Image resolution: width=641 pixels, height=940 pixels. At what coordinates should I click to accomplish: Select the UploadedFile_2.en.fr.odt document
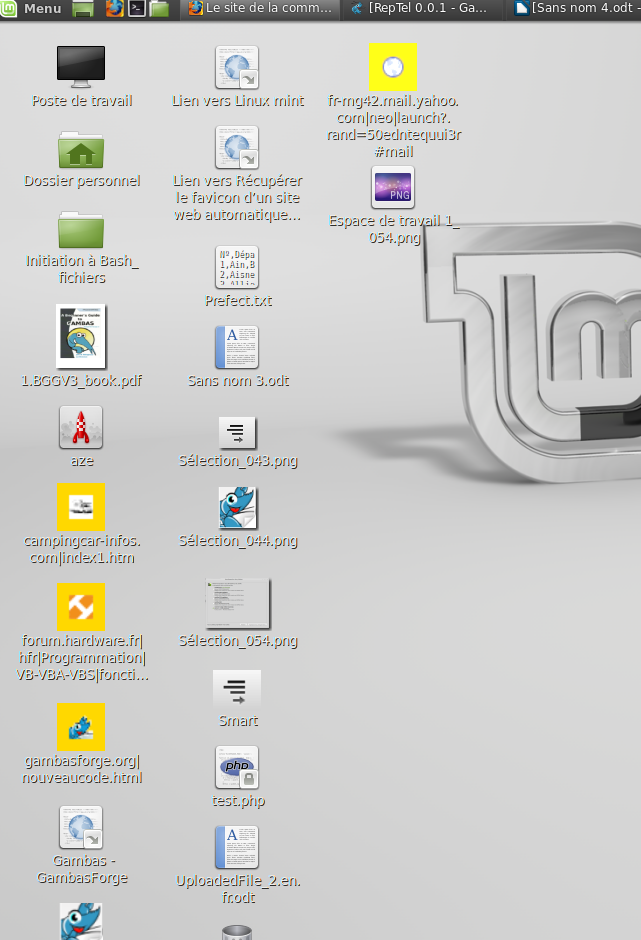click(x=237, y=847)
